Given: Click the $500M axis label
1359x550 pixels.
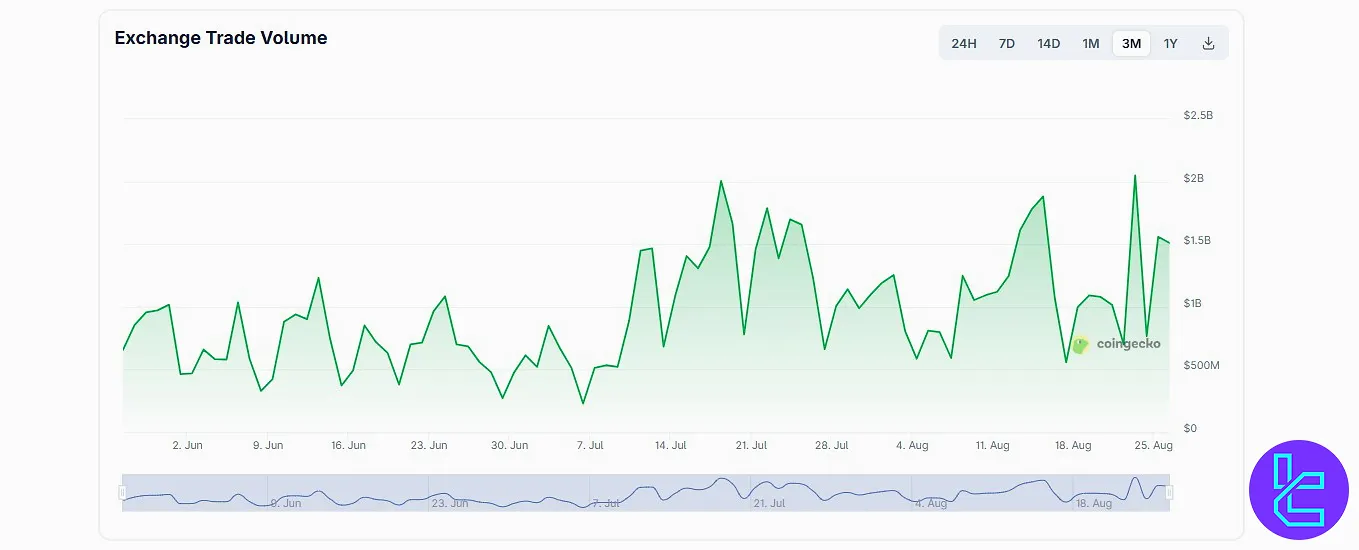Looking at the screenshot, I should pyautogui.click(x=1201, y=365).
